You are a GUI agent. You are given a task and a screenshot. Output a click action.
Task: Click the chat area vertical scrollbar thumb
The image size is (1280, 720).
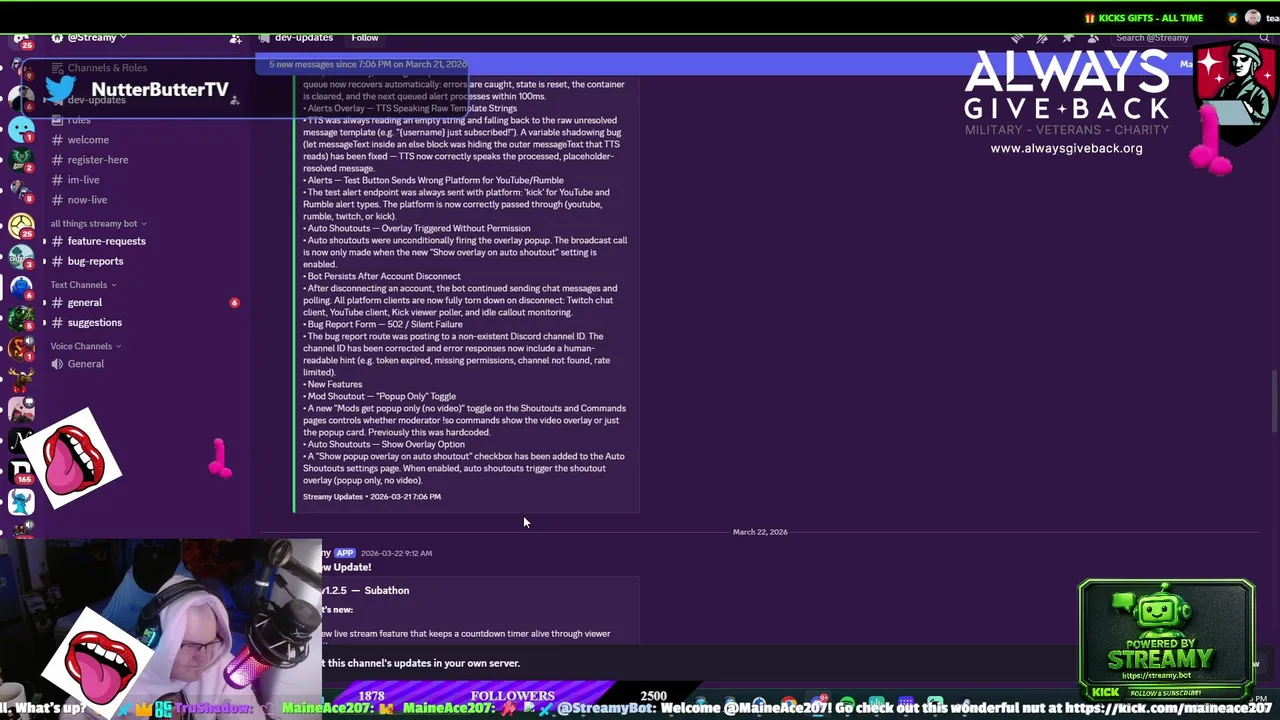point(1273,402)
